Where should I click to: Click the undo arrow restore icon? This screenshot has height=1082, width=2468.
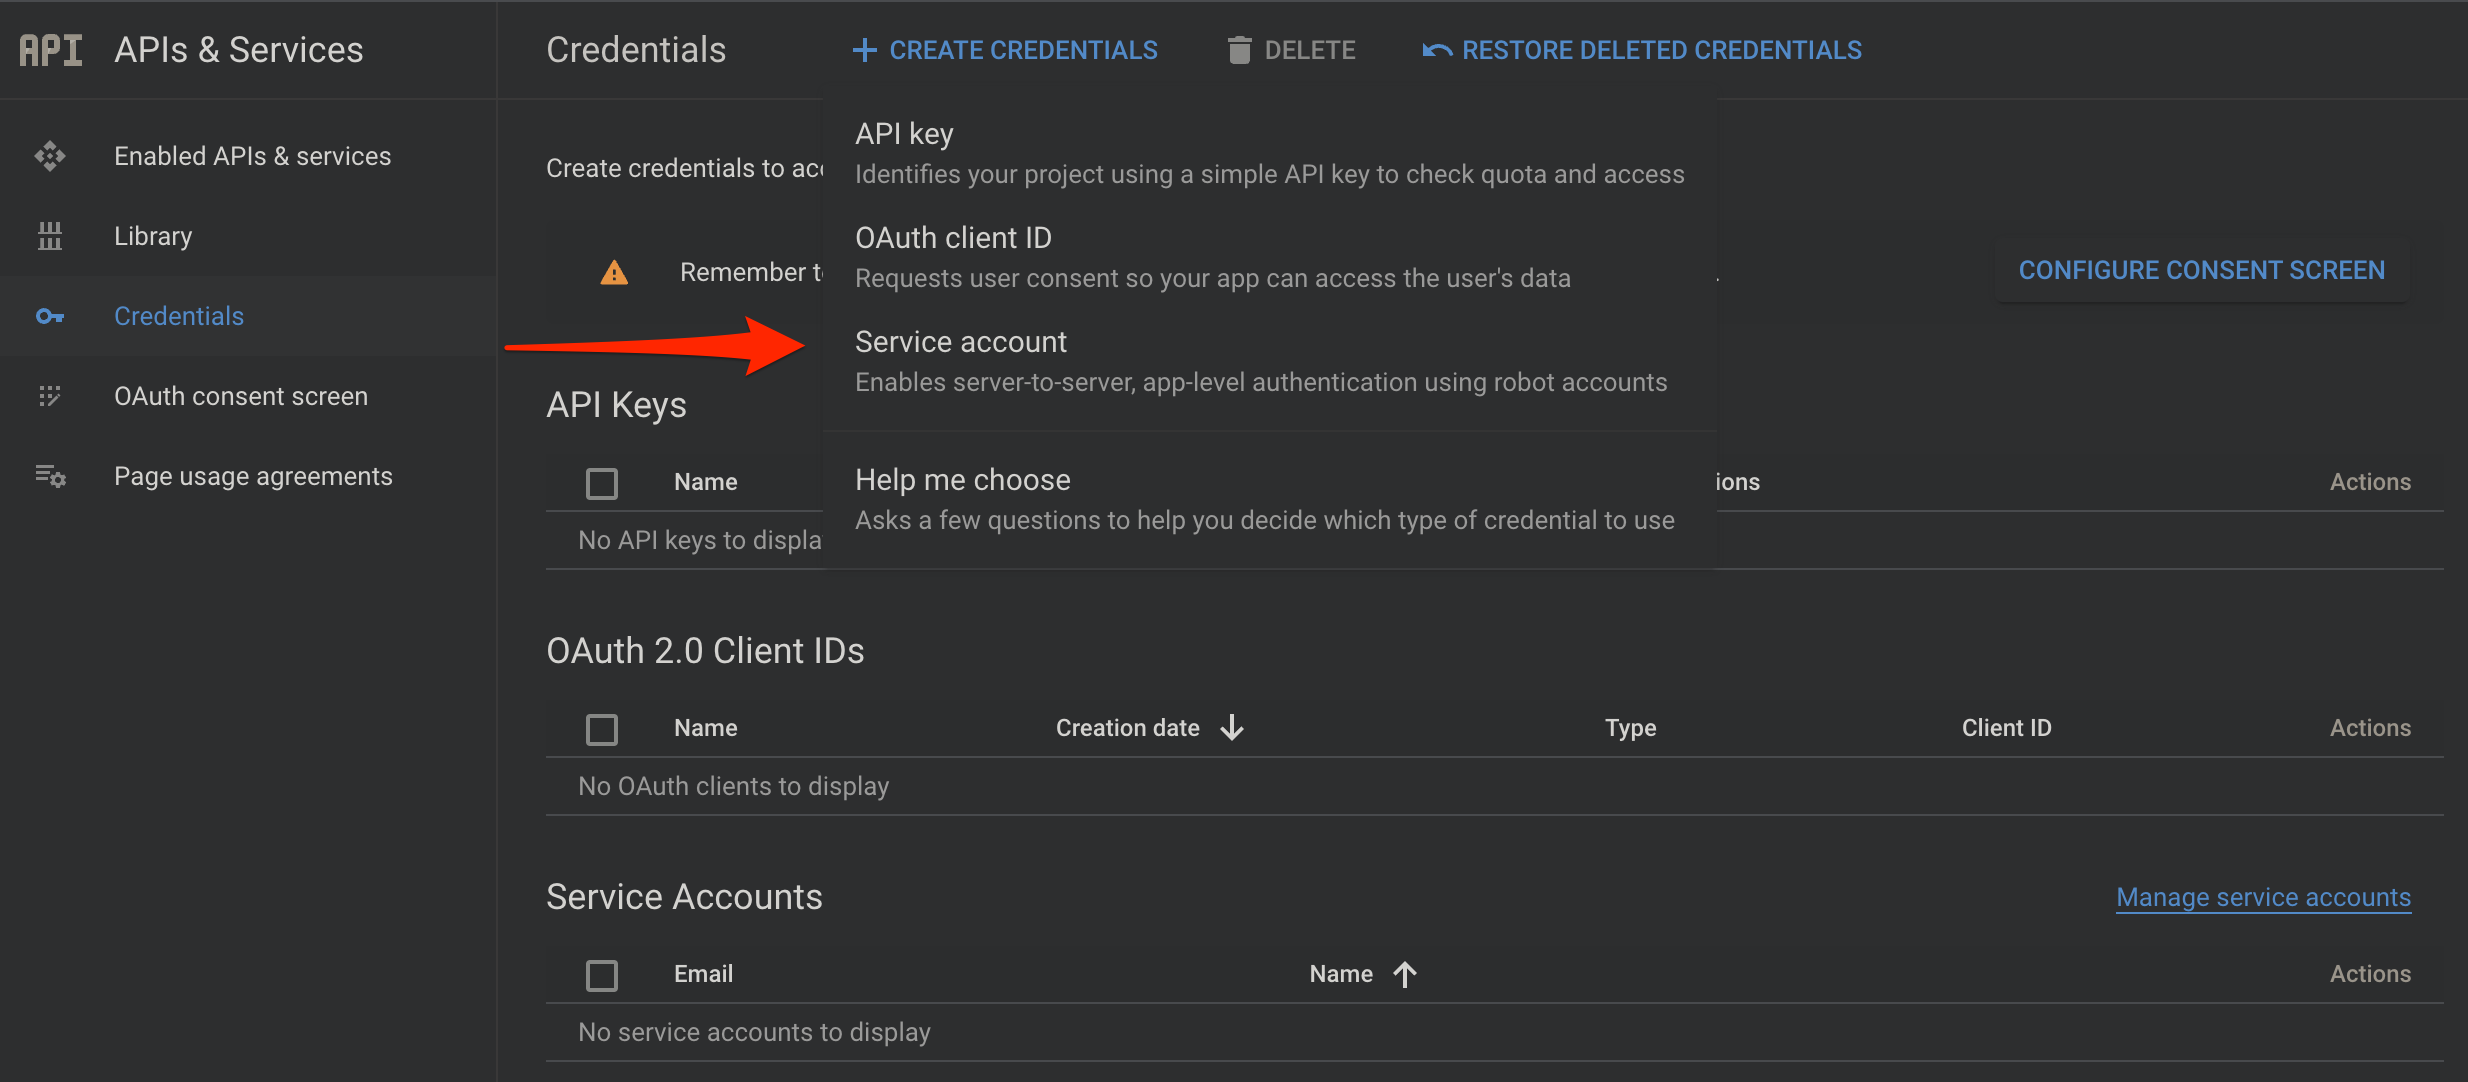tap(1437, 50)
